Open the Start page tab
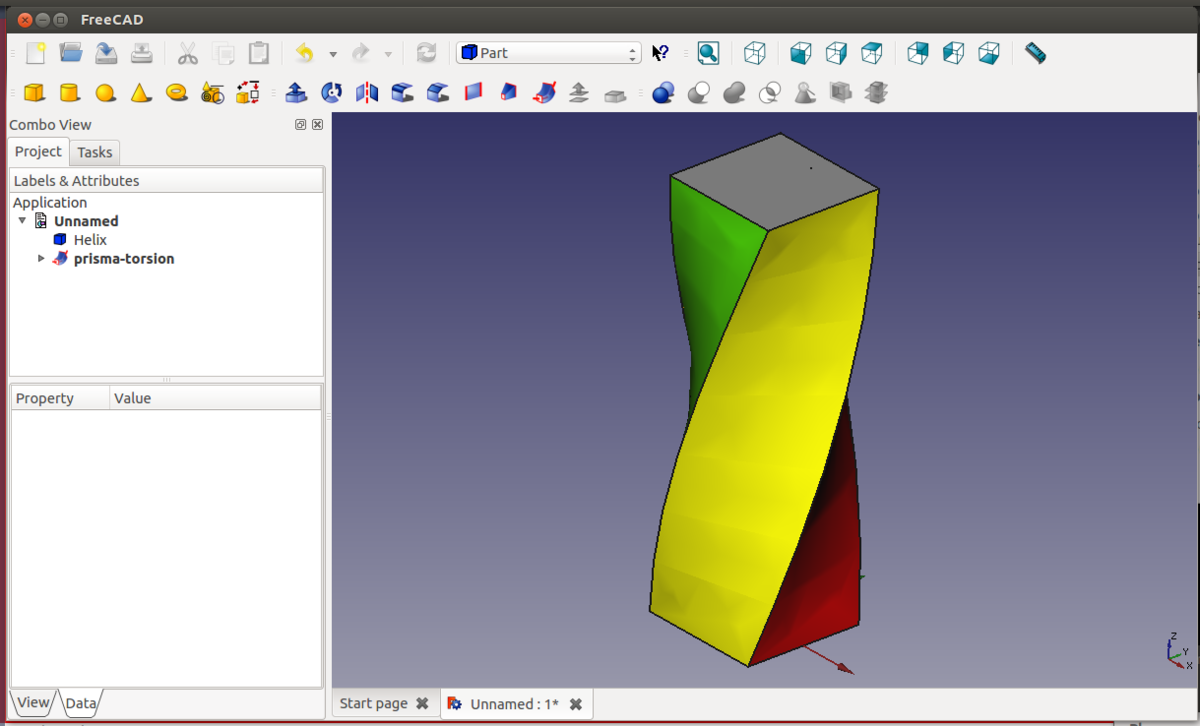1200x726 pixels. click(373, 703)
